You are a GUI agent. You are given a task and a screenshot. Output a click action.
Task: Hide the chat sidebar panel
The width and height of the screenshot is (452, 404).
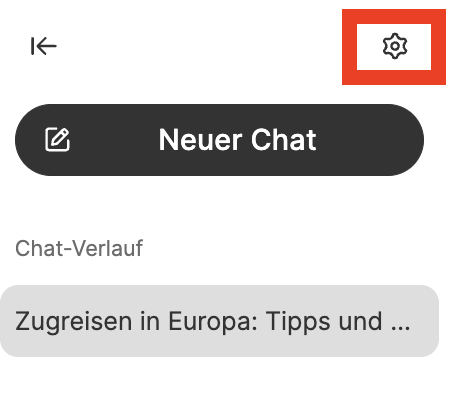pyautogui.click(x=44, y=46)
